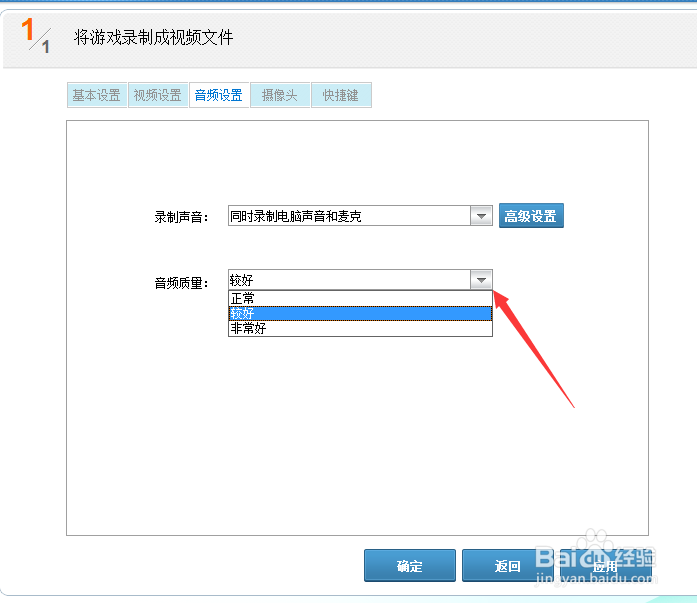This screenshot has width=697, height=603.
Task: Select the 音频设置 tab
Action: (219, 95)
